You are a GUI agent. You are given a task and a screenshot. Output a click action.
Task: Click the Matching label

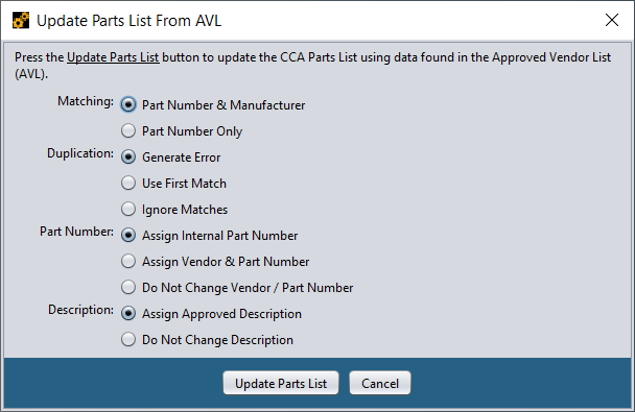85,101
